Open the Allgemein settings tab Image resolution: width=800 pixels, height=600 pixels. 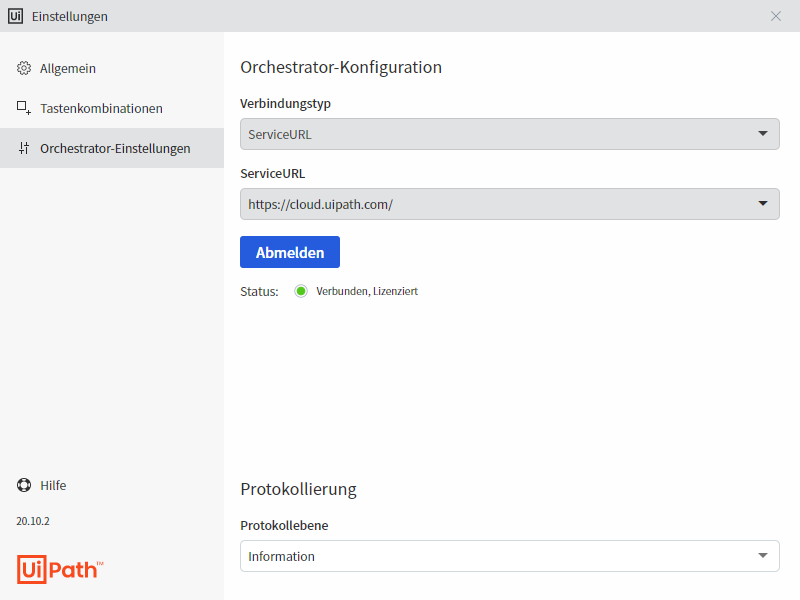click(x=68, y=68)
